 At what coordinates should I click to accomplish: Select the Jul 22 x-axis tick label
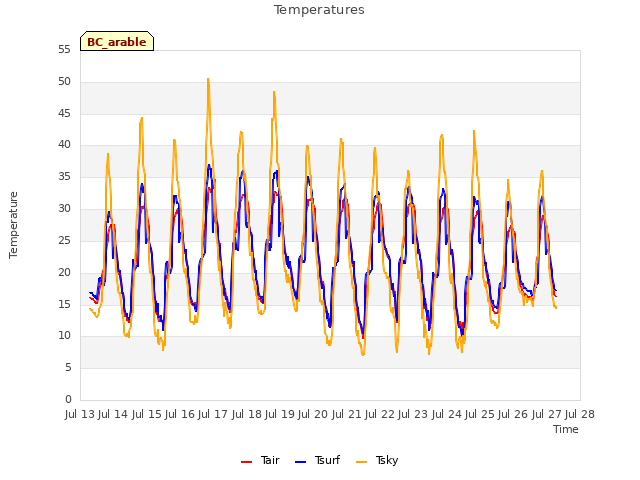coord(380,414)
